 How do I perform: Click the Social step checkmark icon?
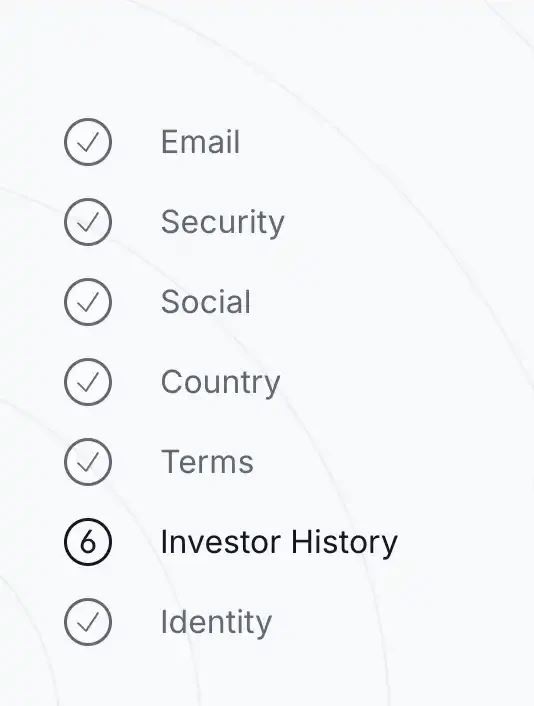click(x=88, y=302)
